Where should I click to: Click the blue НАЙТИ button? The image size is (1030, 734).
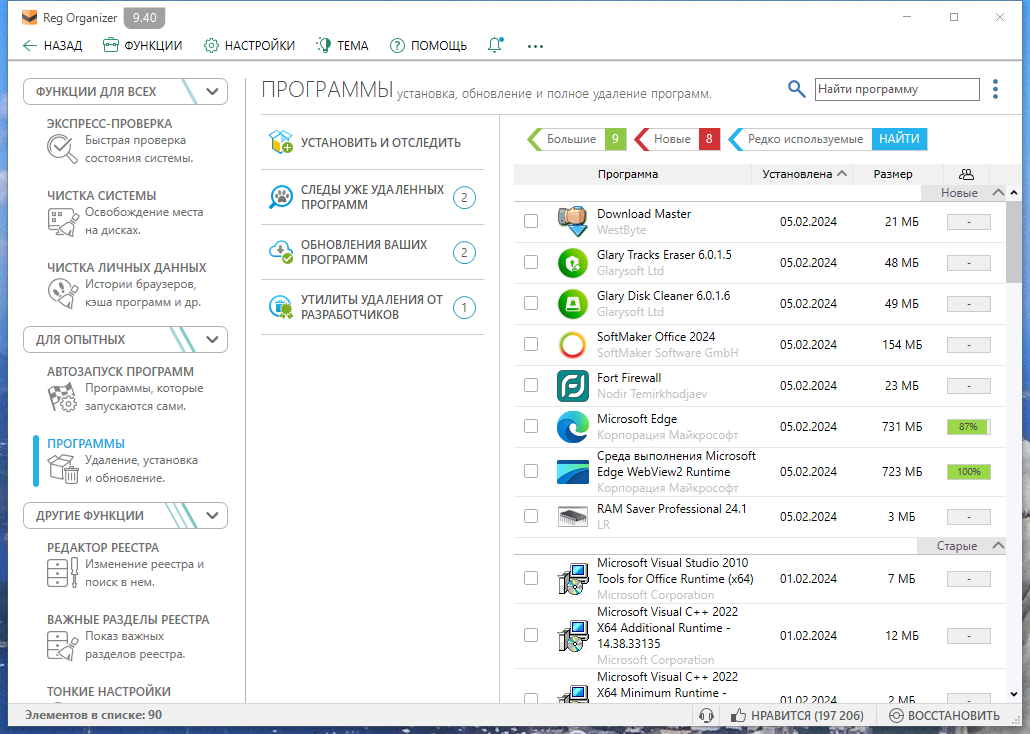pos(899,139)
